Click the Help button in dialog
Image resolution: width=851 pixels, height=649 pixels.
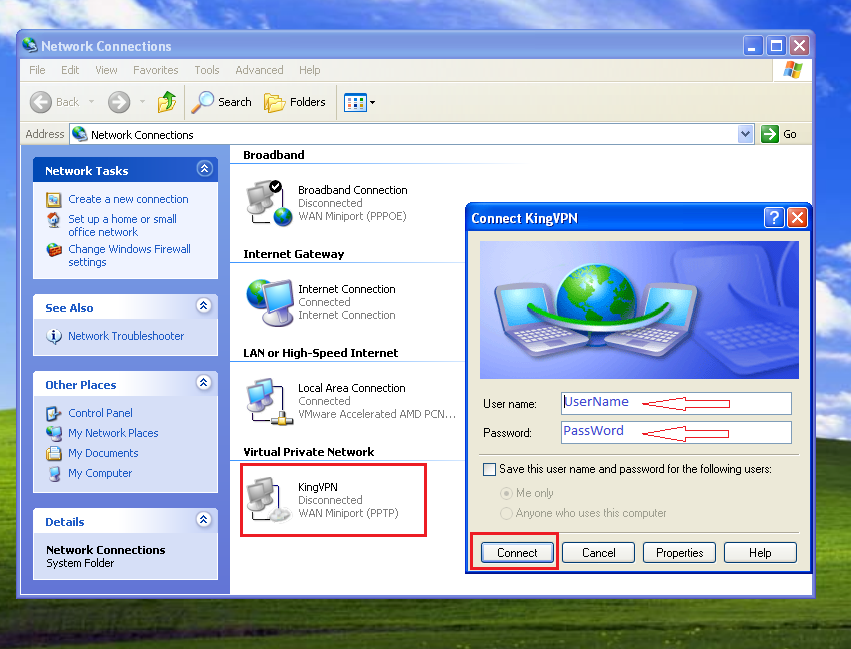tap(760, 552)
